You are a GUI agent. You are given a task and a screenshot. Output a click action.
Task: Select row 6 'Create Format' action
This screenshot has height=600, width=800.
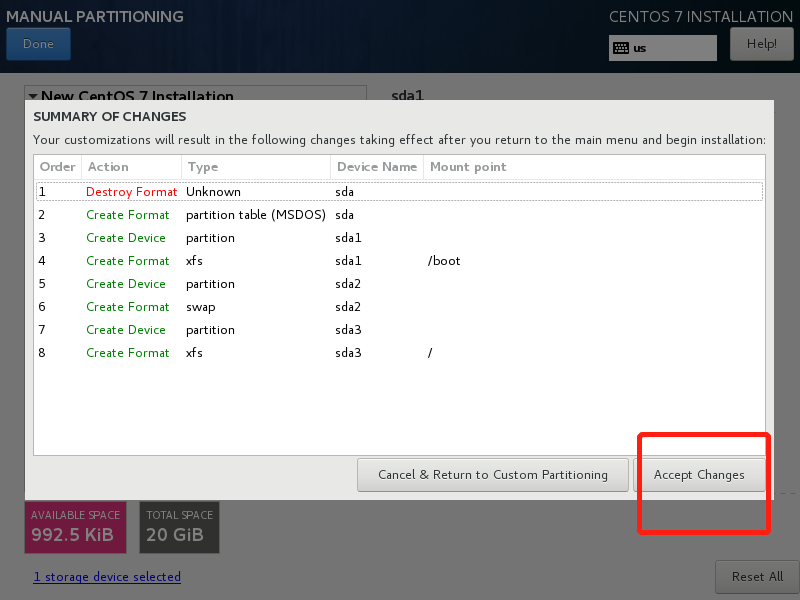(128, 307)
